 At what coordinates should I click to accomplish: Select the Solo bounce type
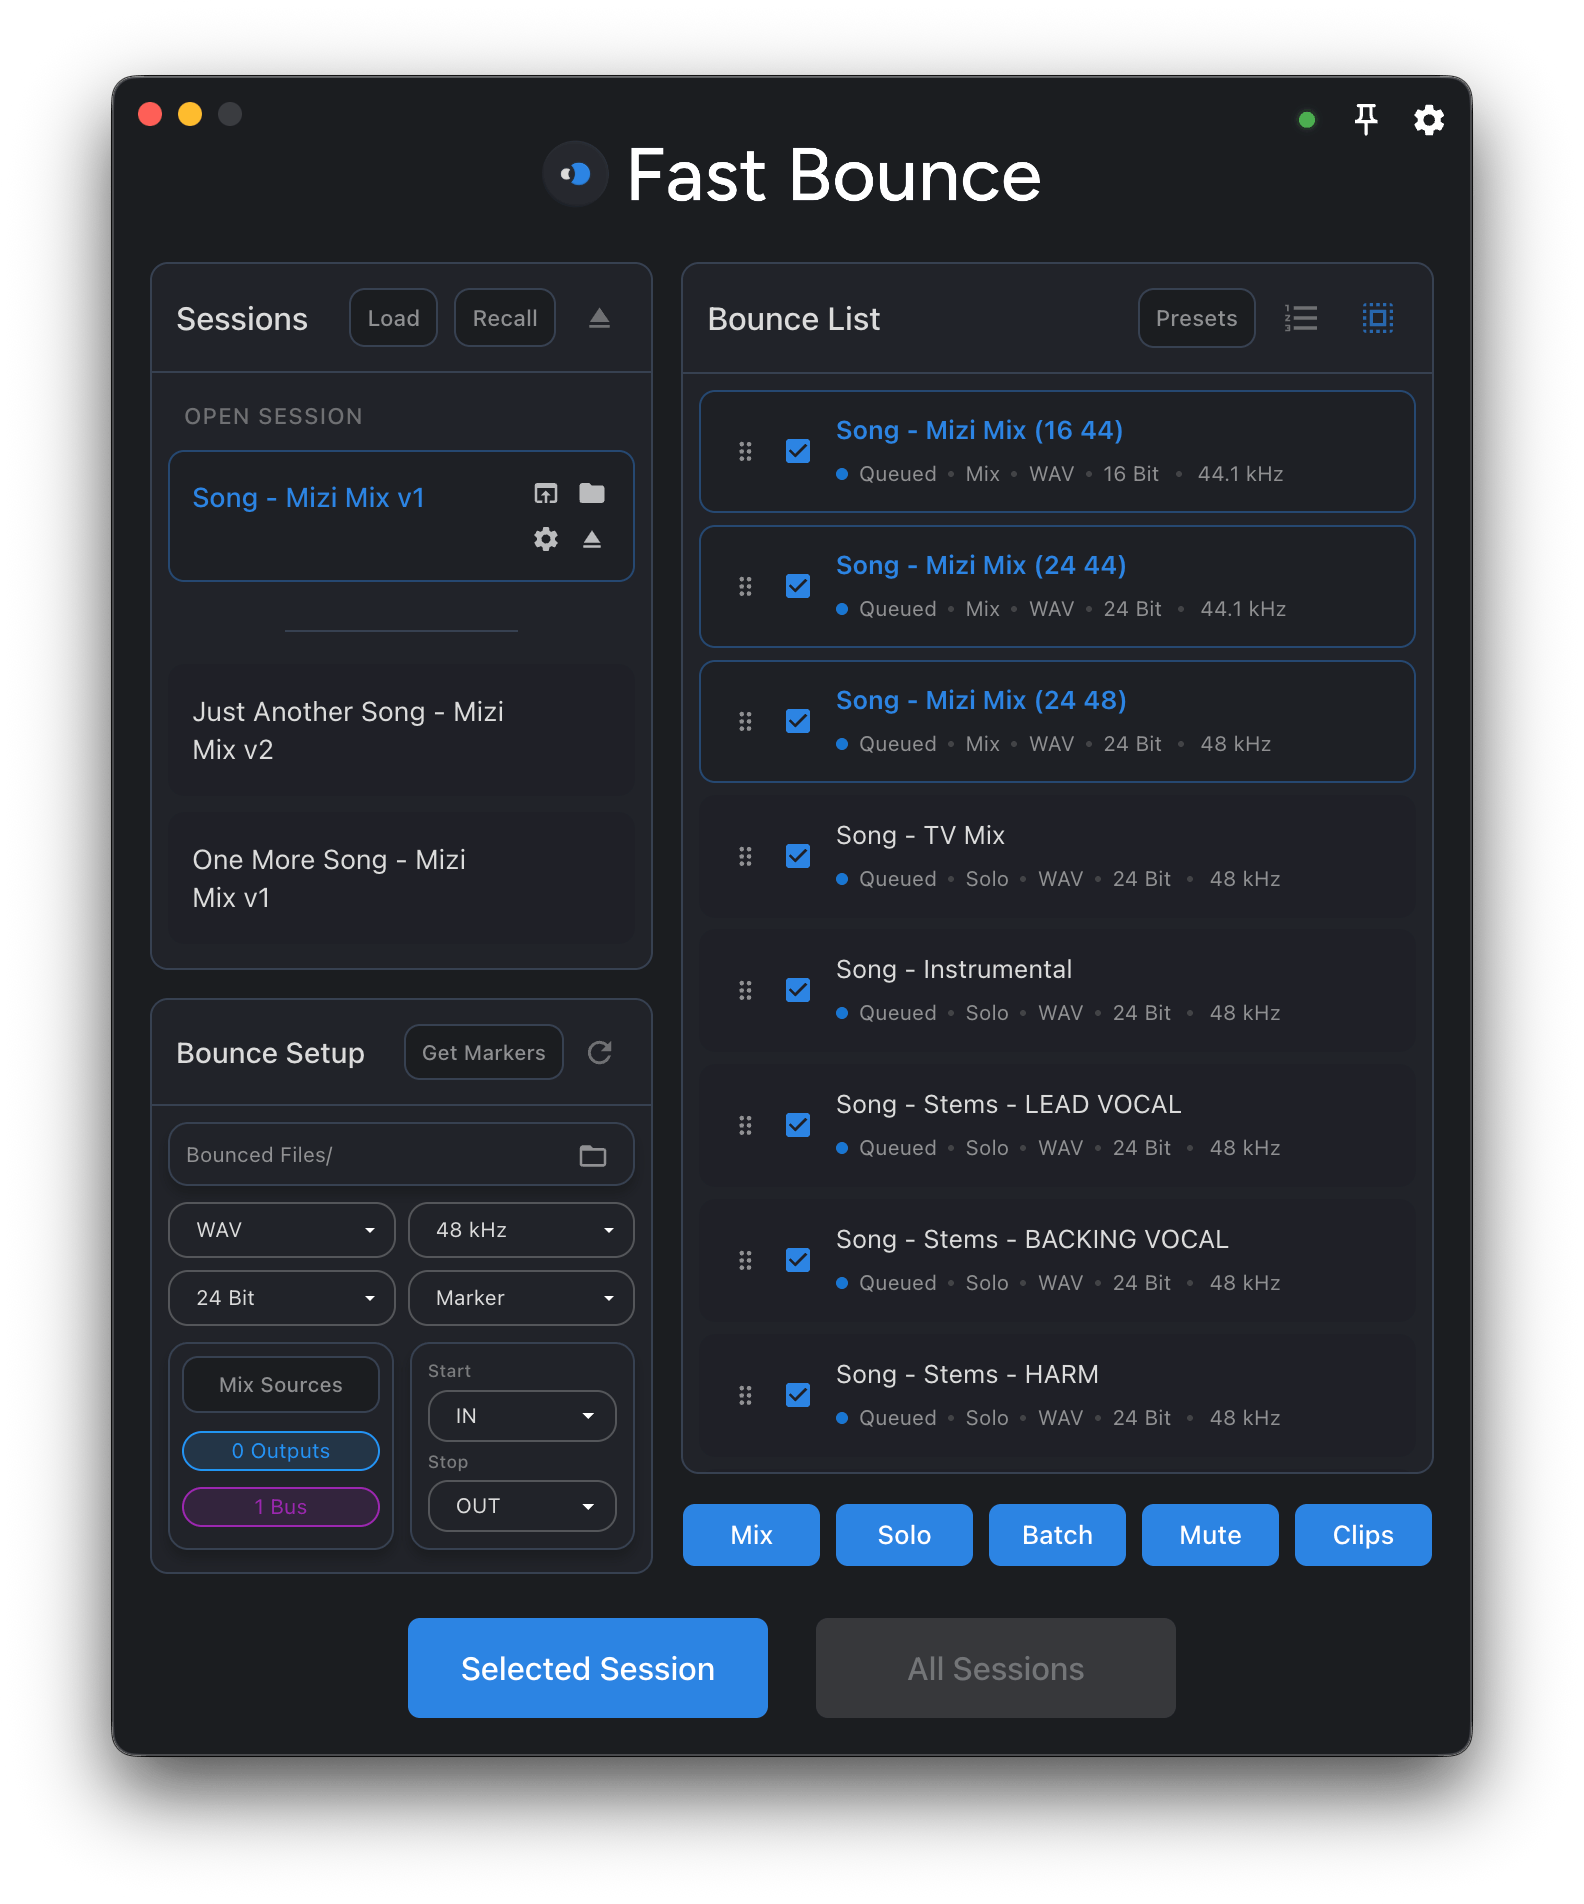904,1535
